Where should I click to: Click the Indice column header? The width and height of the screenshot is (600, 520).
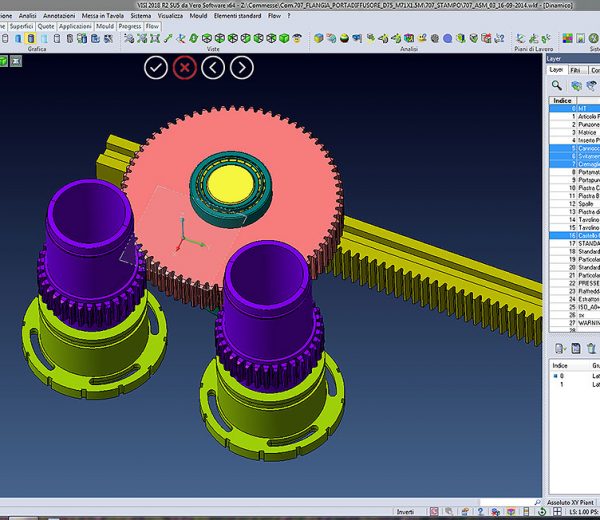point(562,100)
